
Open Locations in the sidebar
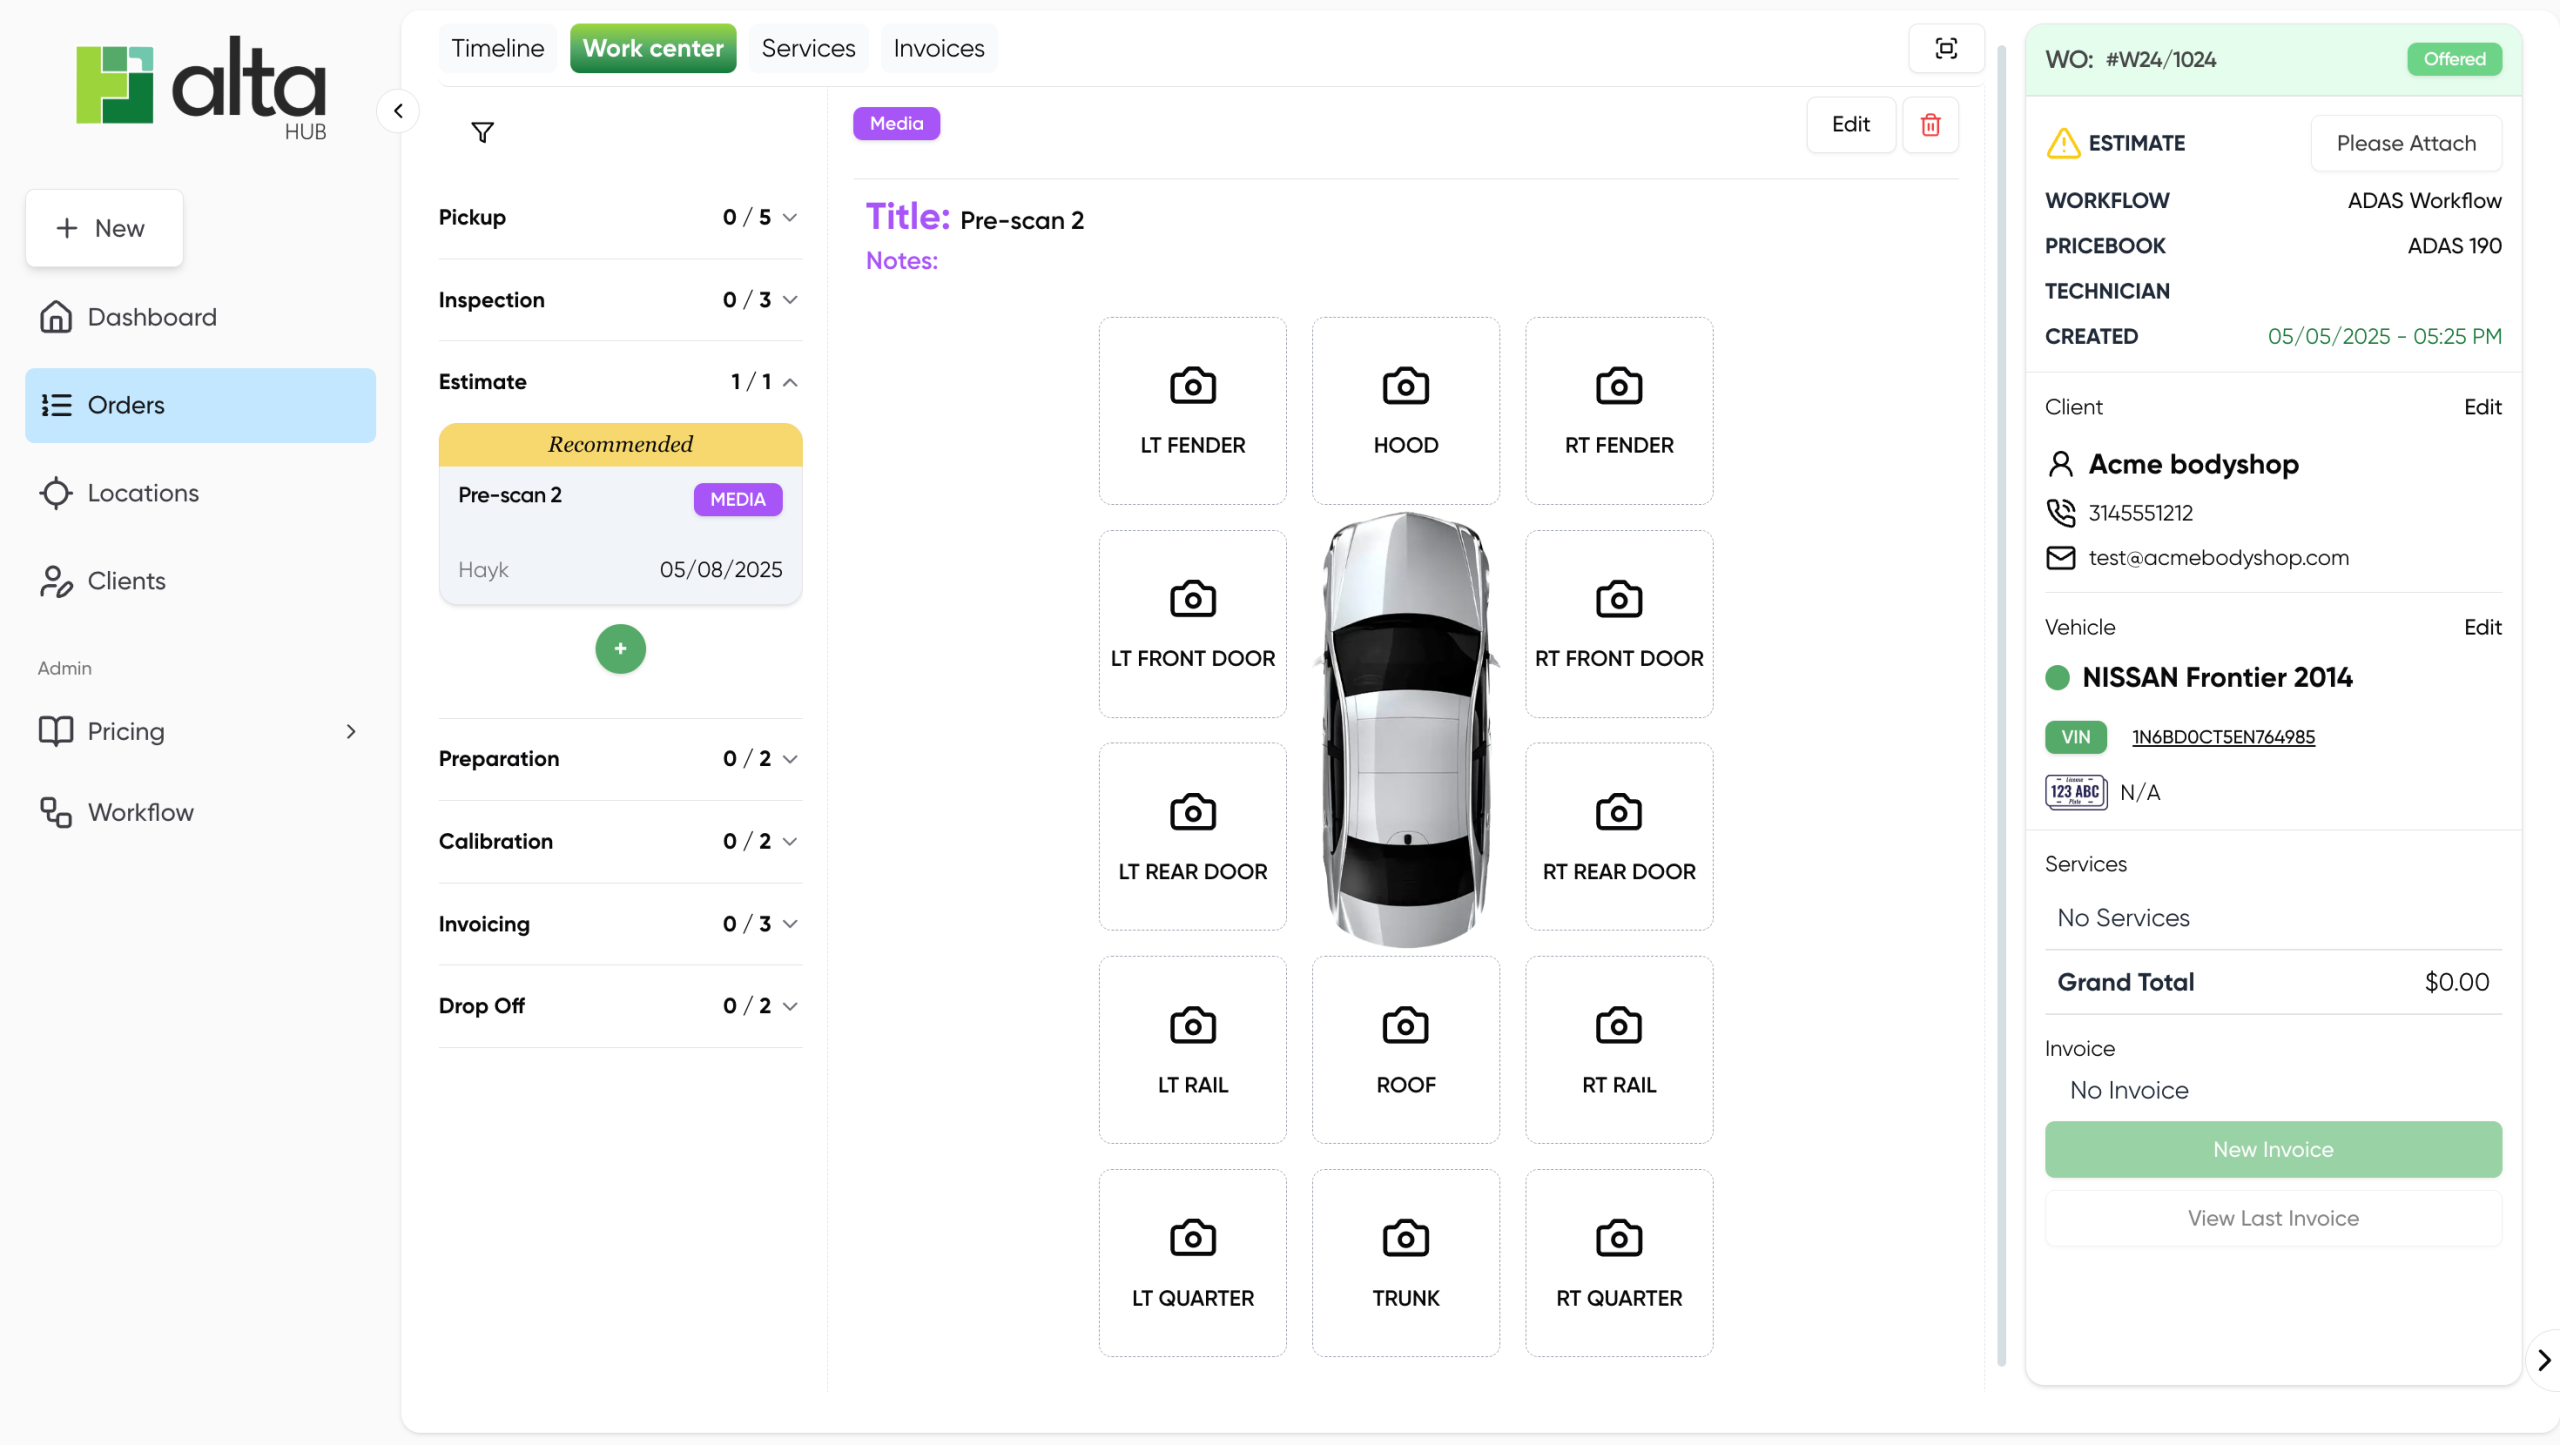143,493
